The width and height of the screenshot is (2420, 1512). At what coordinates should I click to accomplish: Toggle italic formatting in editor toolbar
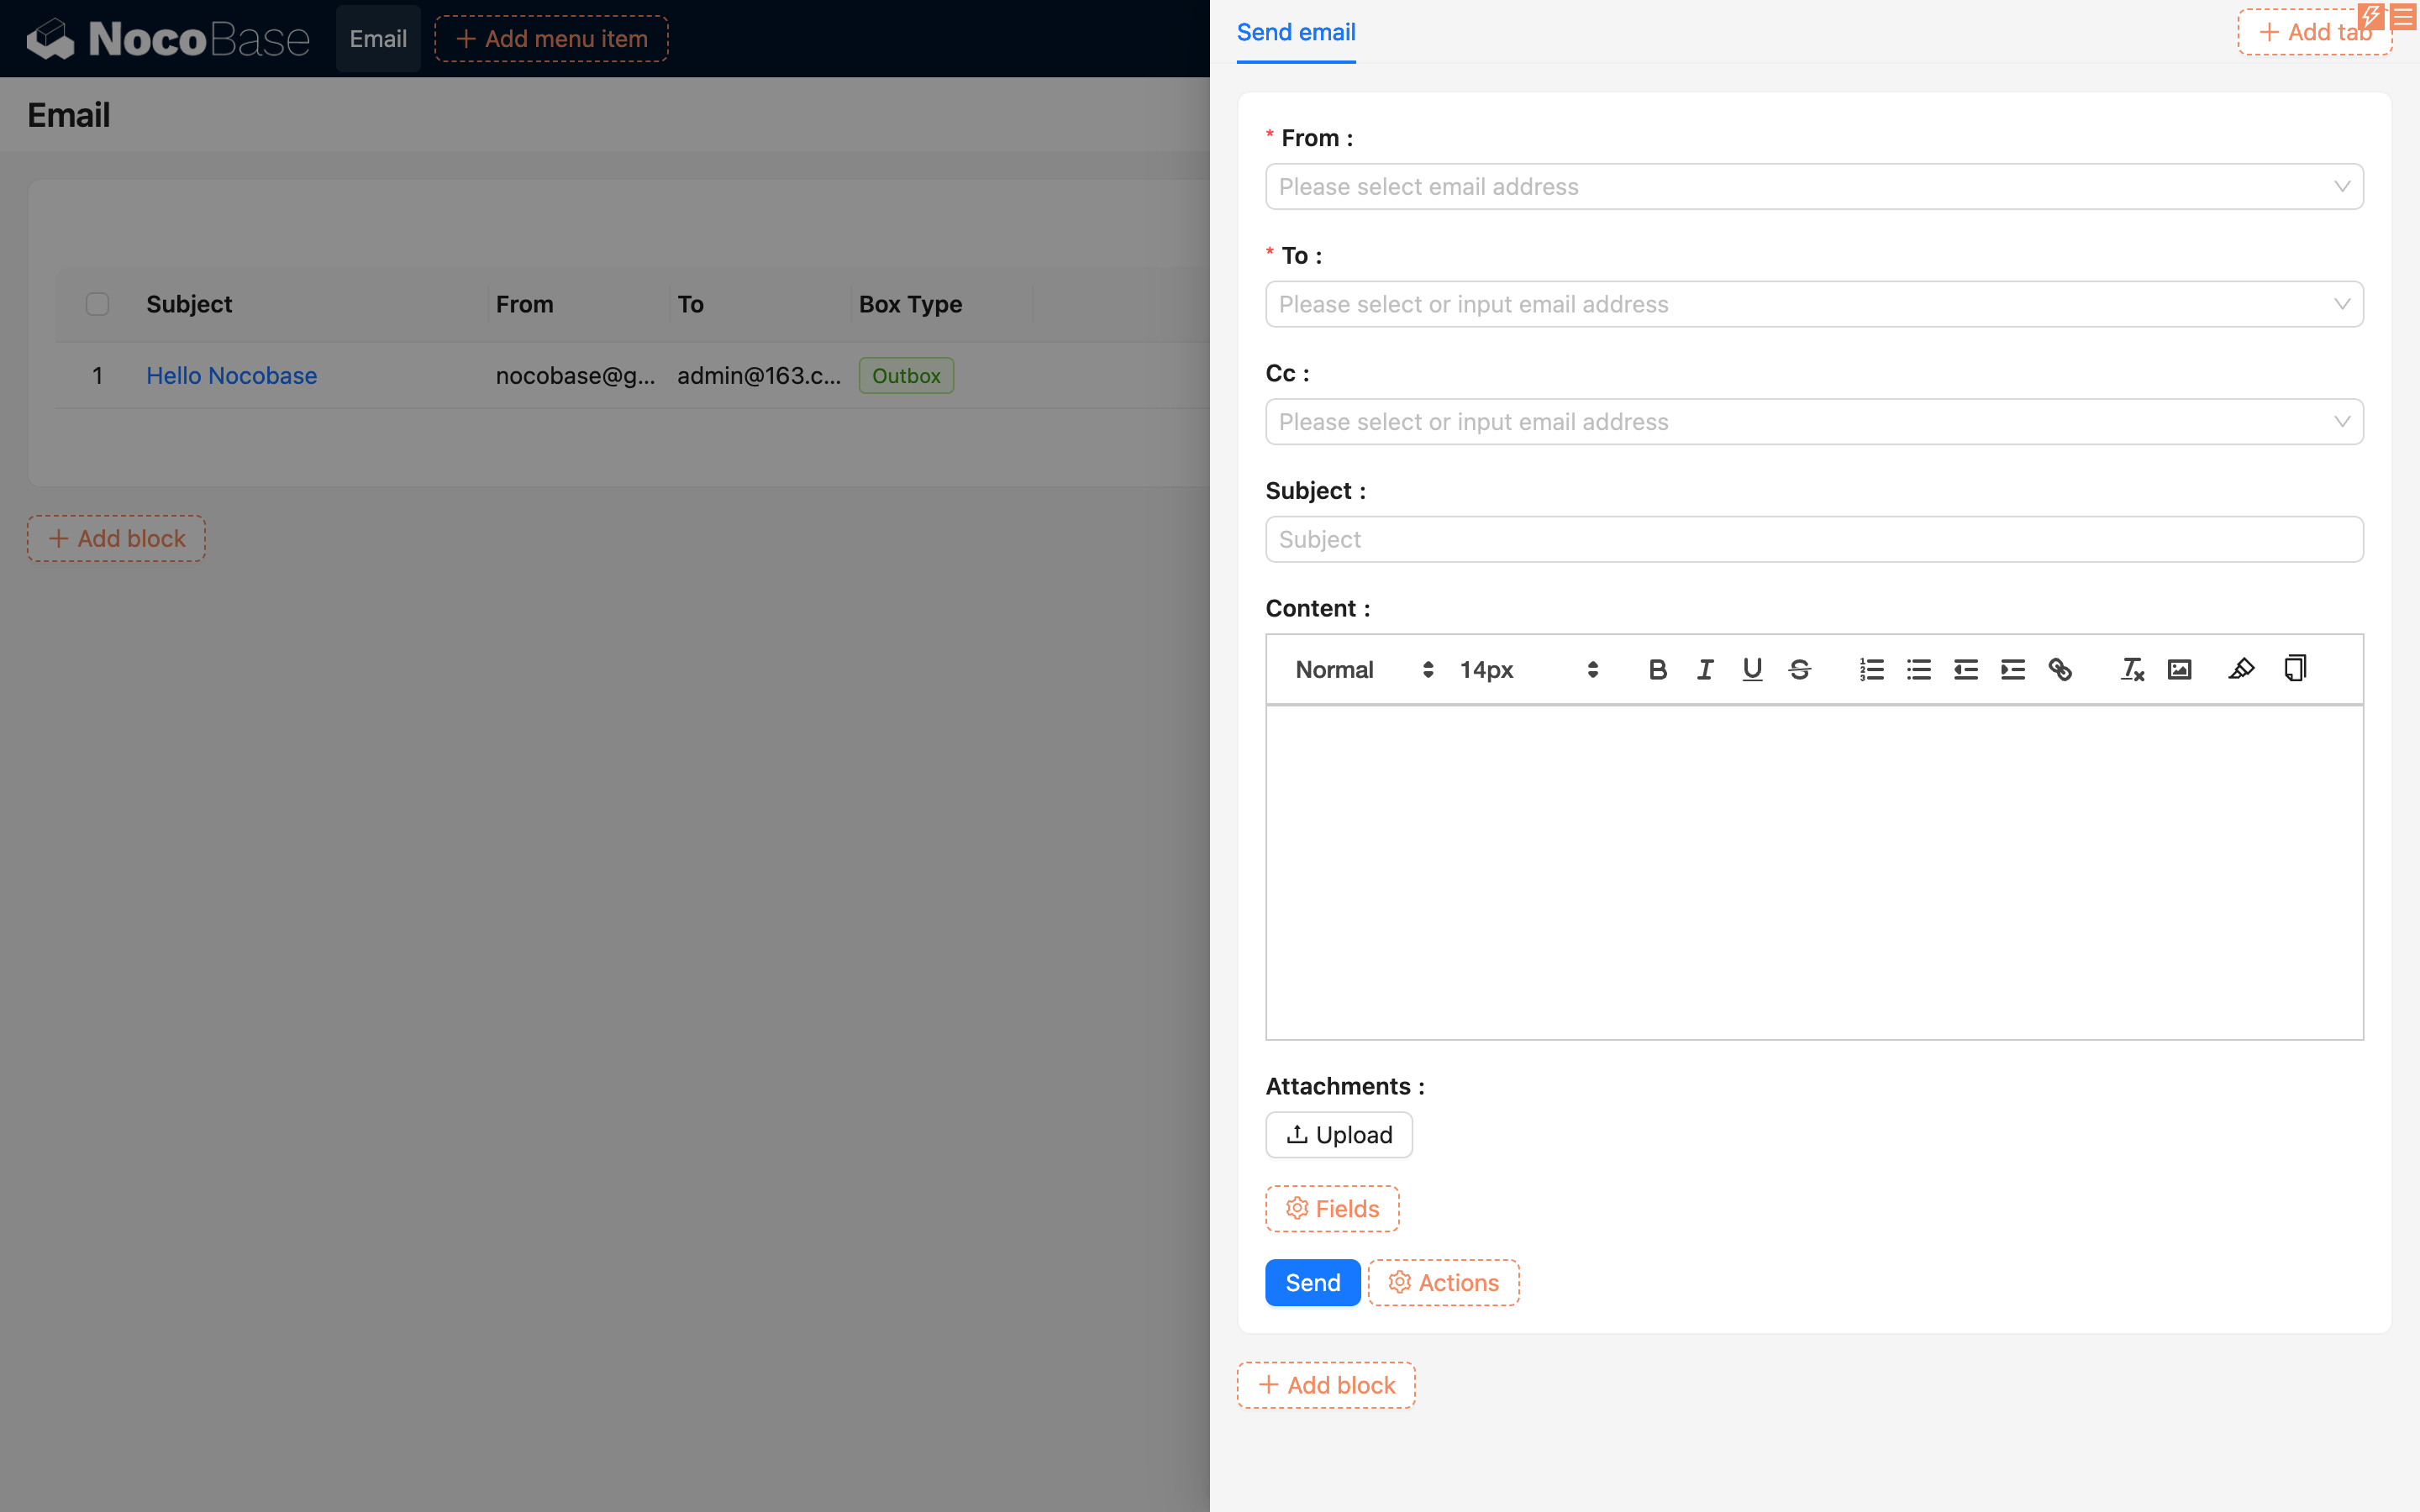pyautogui.click(x=1705, y=669)
